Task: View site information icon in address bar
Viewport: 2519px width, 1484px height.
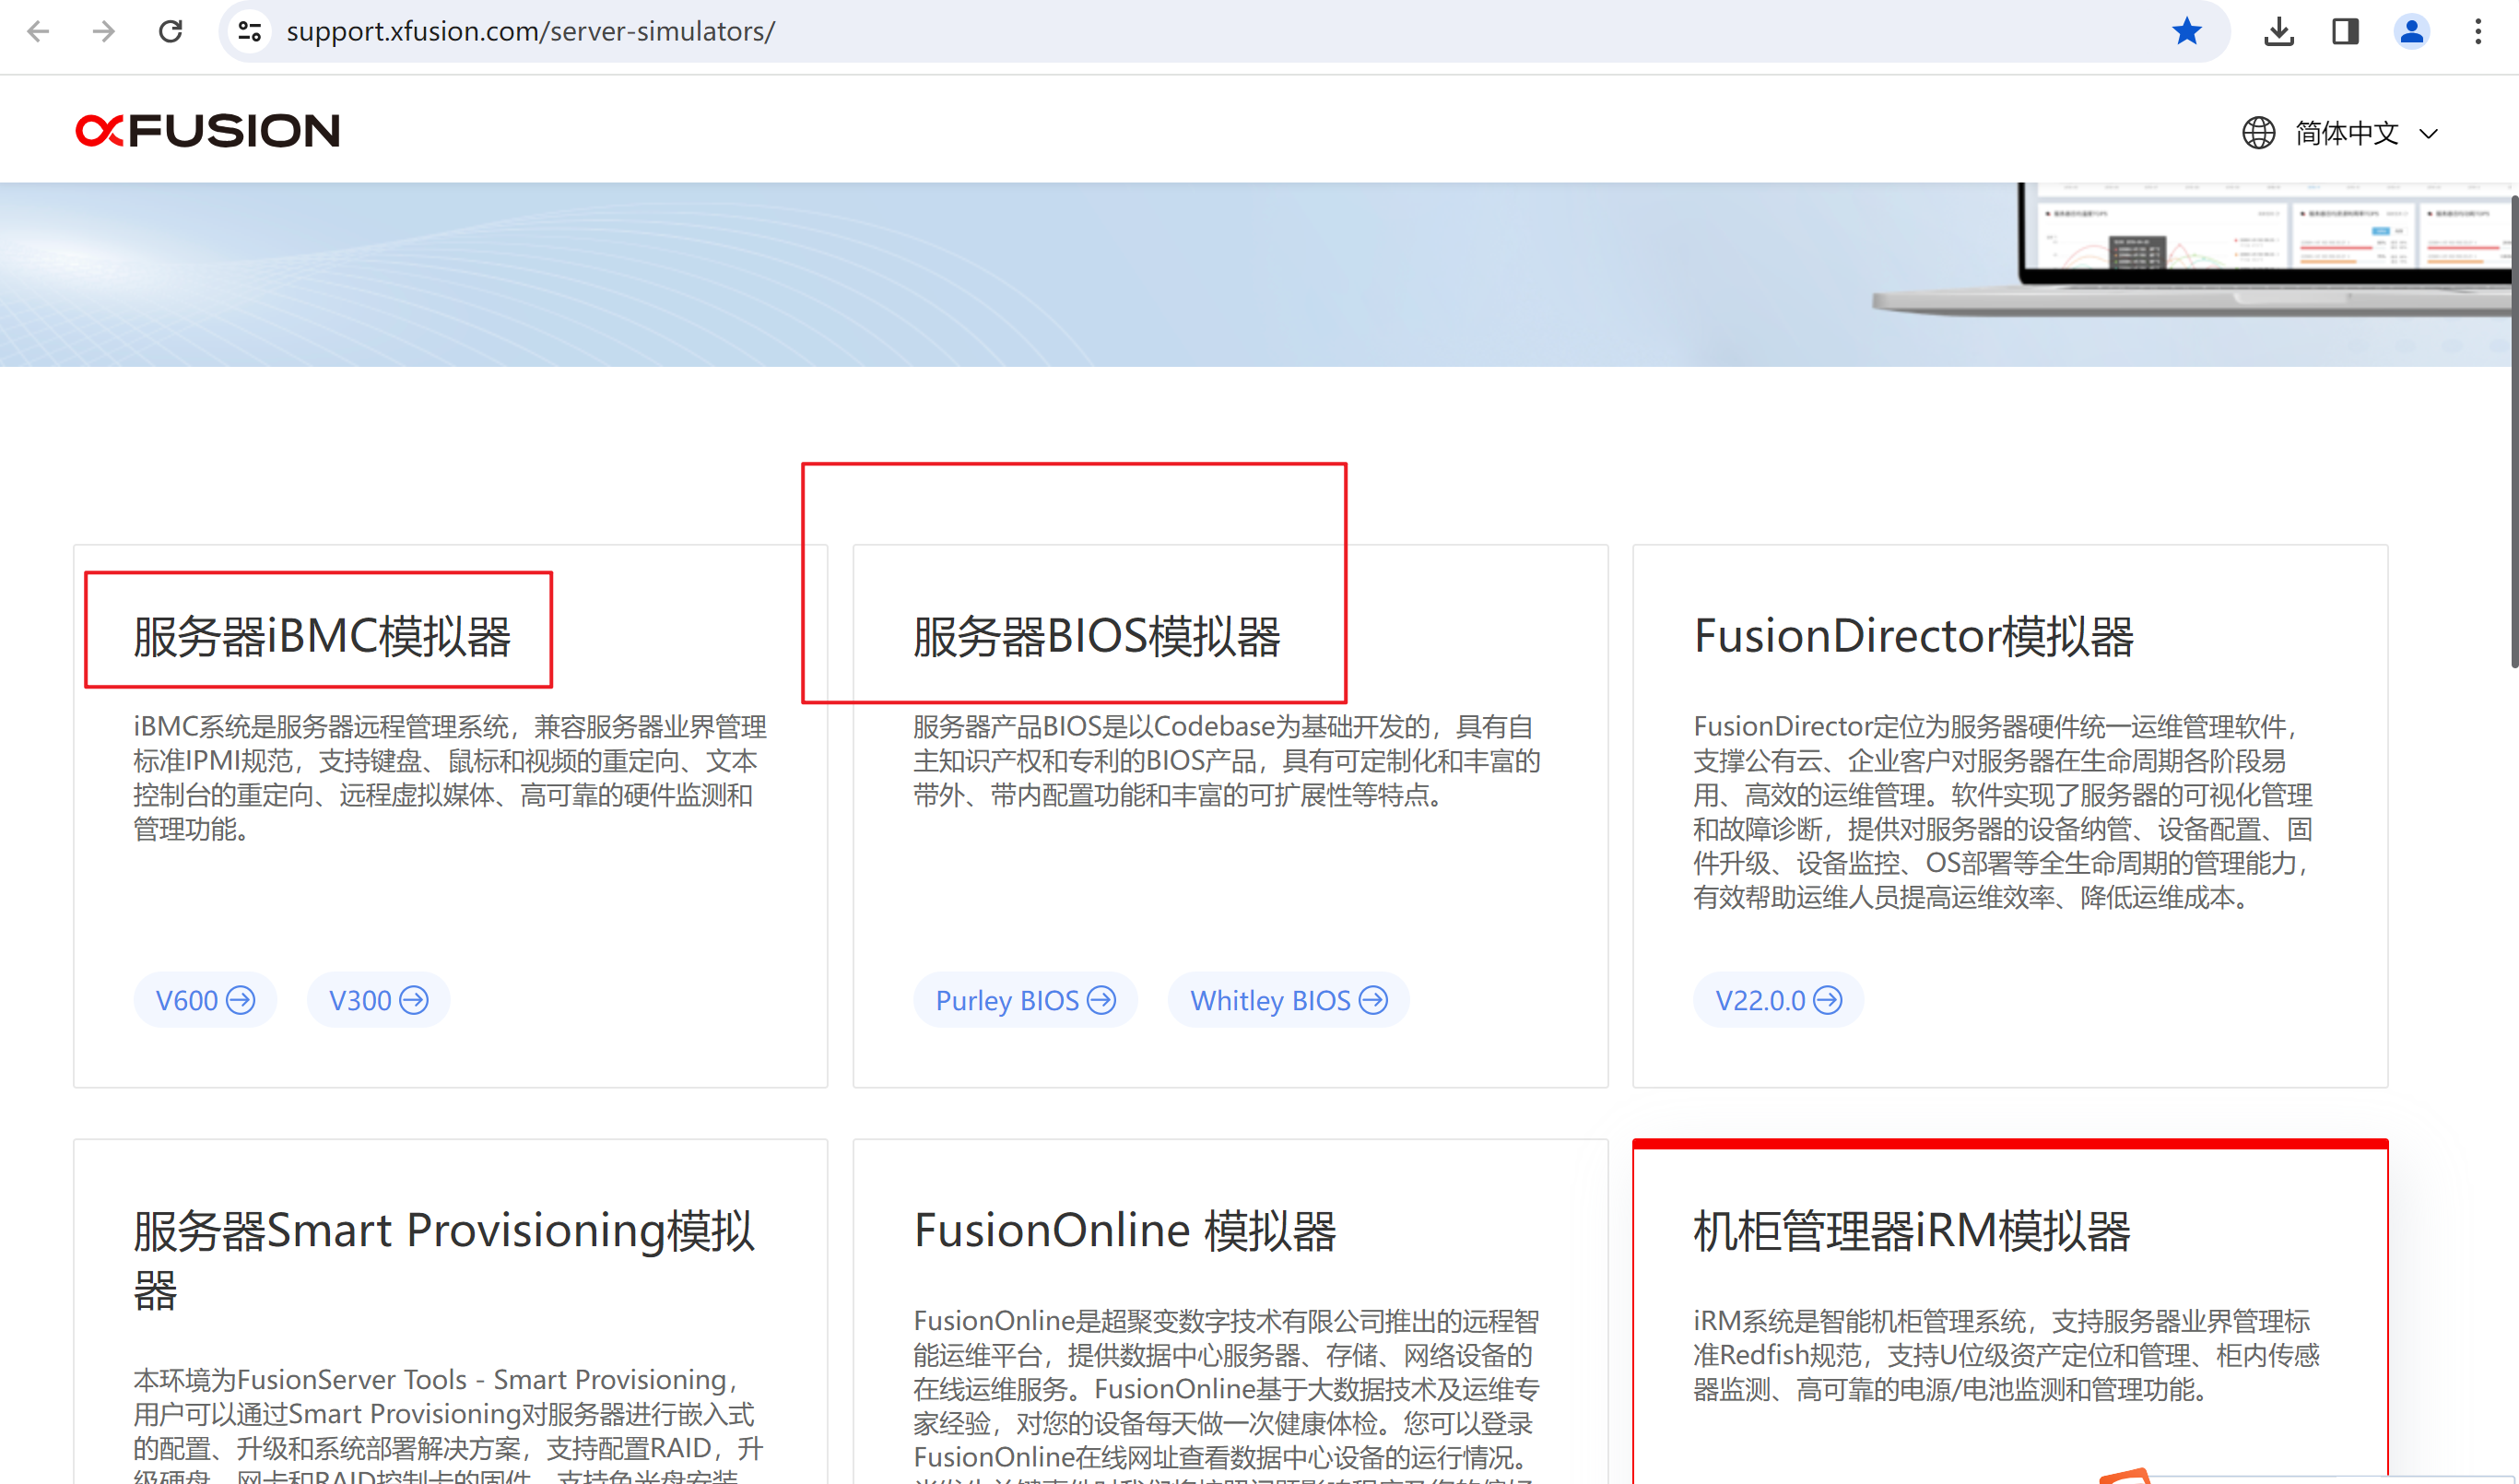Action: pos(250,31)
